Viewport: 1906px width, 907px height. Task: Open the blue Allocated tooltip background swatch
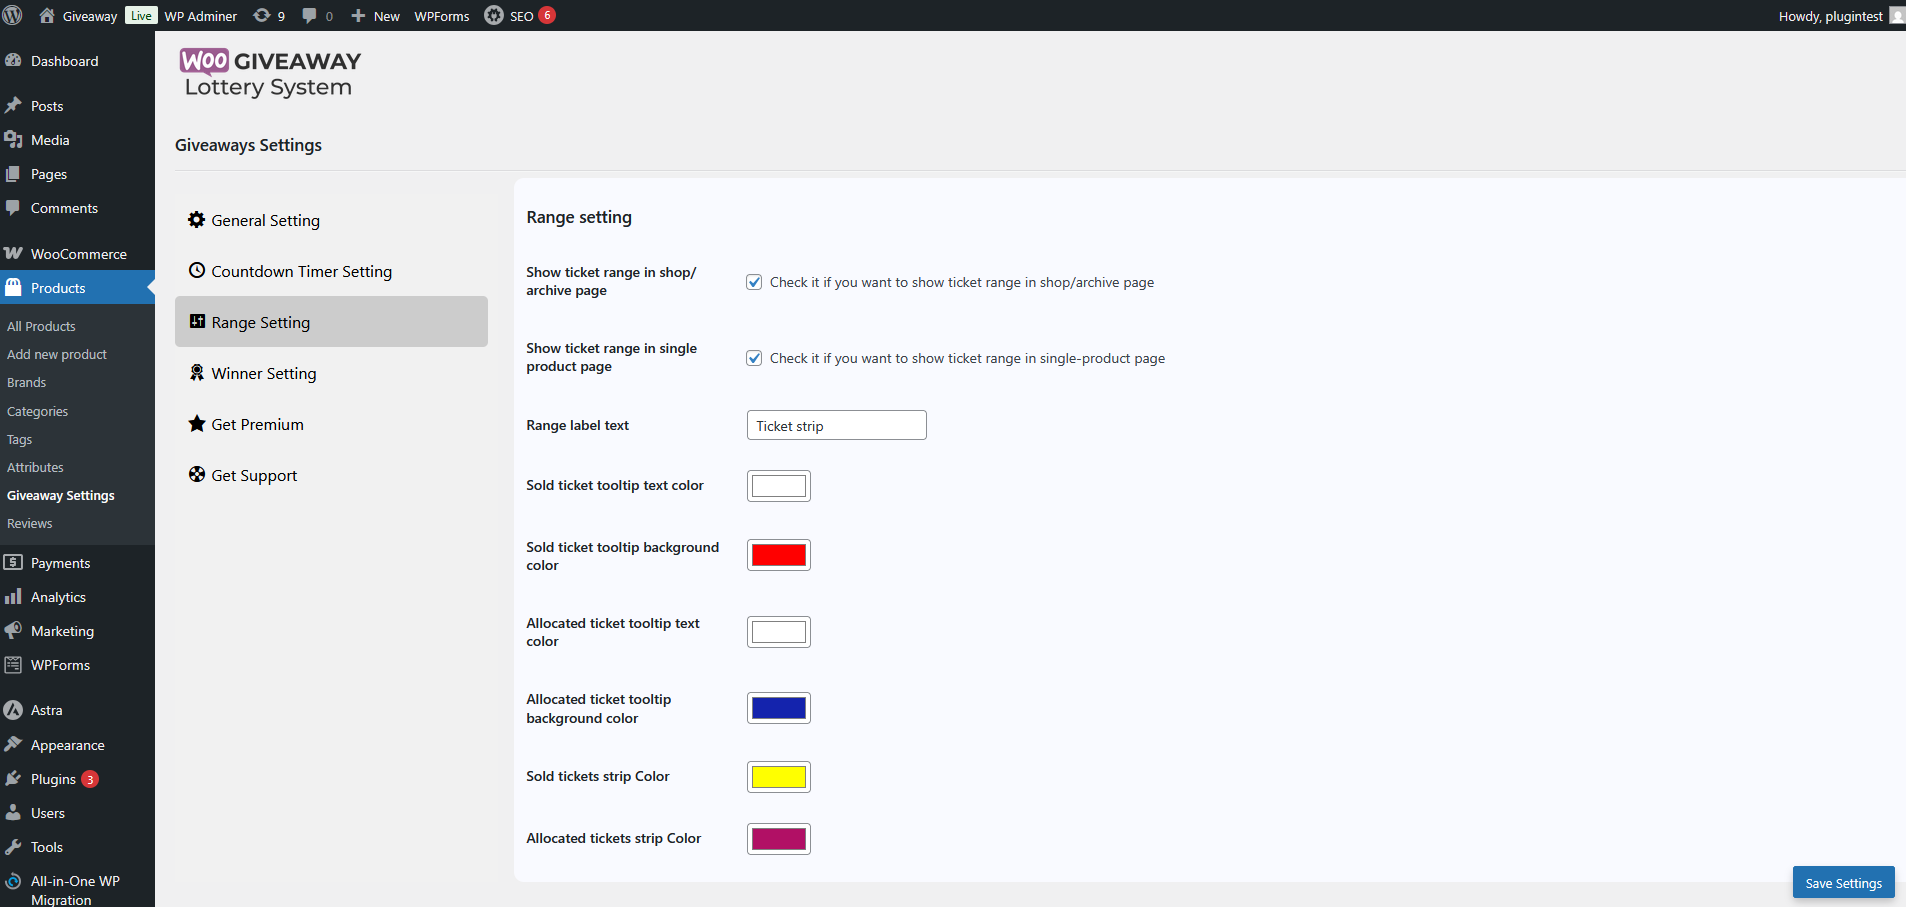click(x=779, y=708)
